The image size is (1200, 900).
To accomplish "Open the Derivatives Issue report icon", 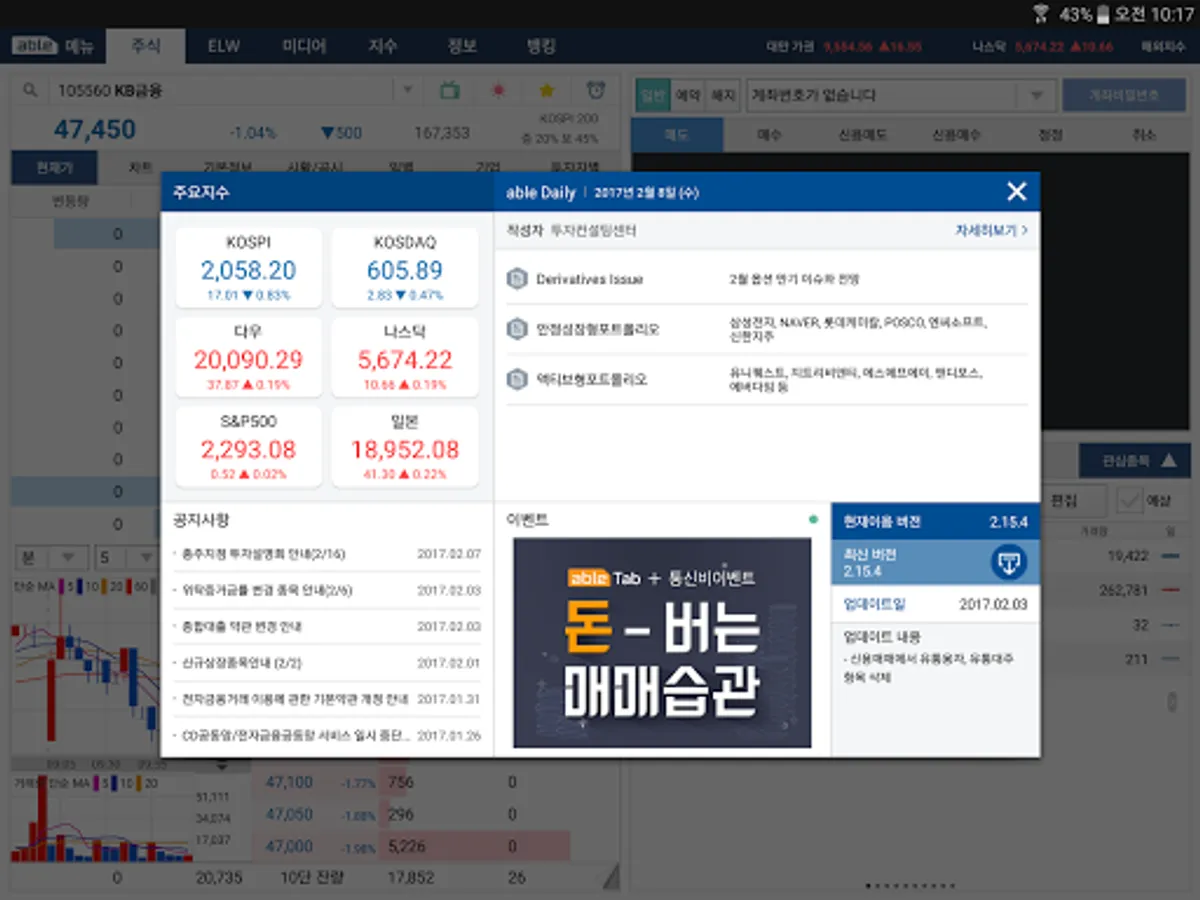I will point(517,279).
